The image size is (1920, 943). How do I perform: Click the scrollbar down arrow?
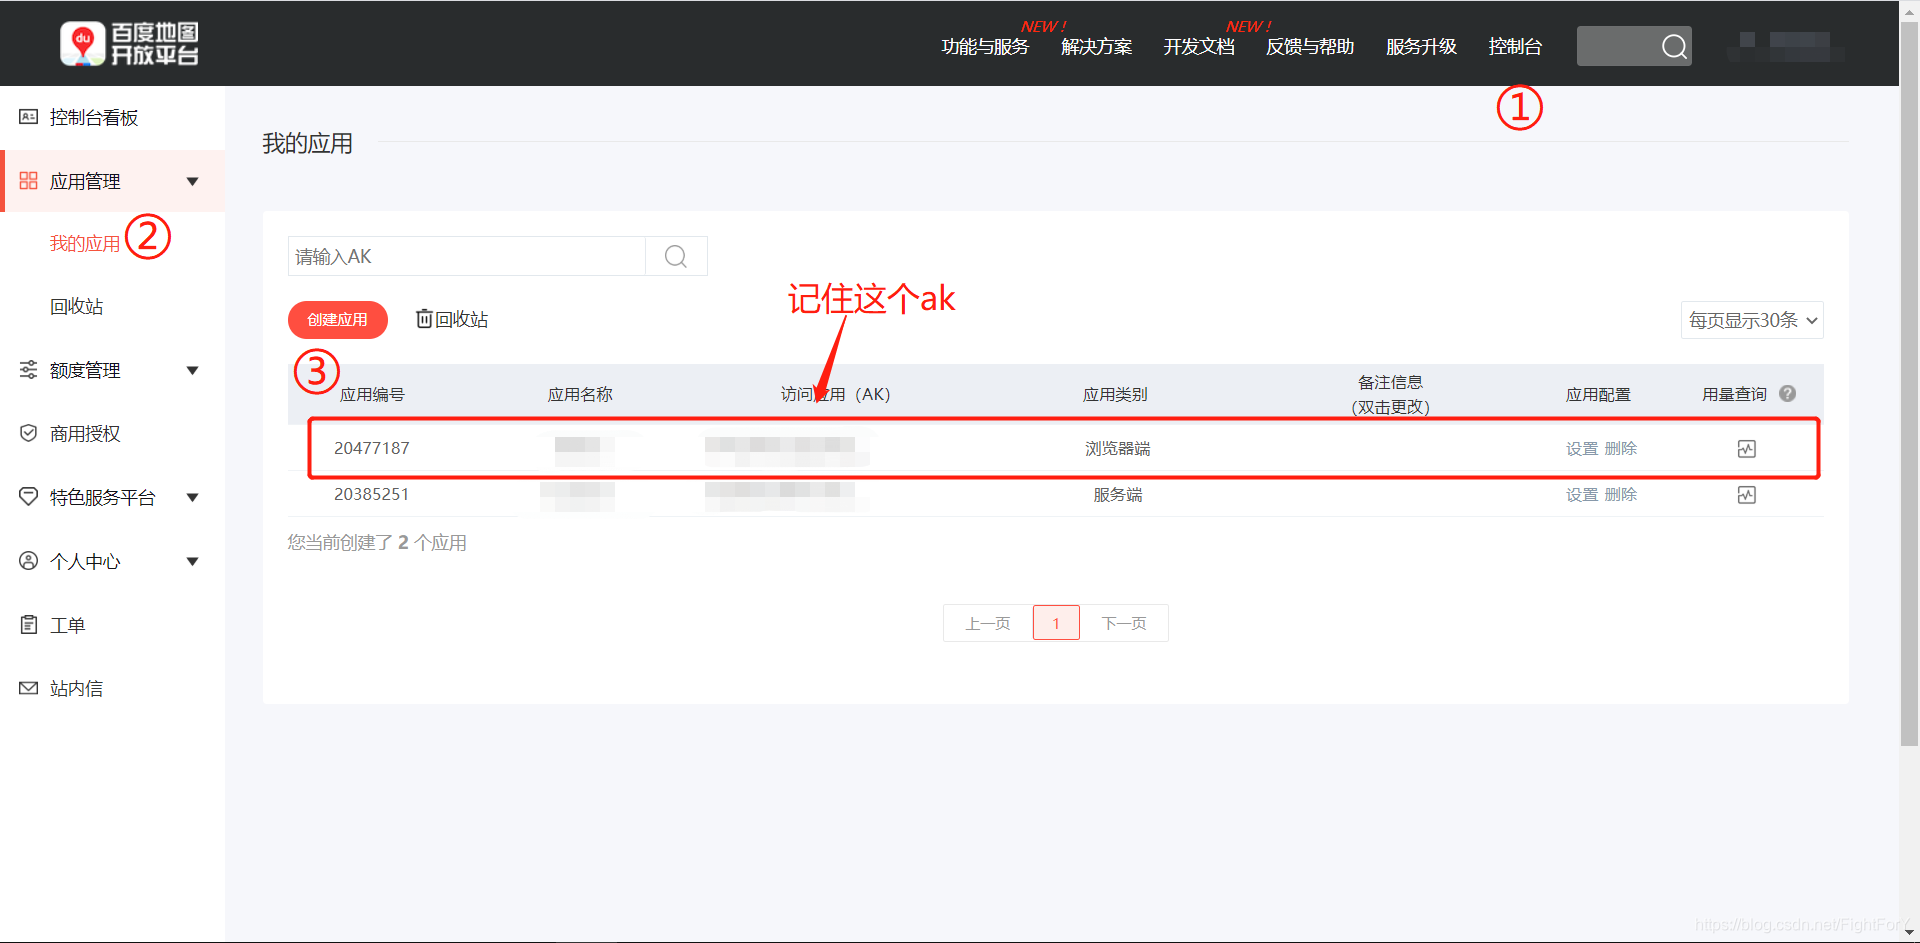[1909, 933]
